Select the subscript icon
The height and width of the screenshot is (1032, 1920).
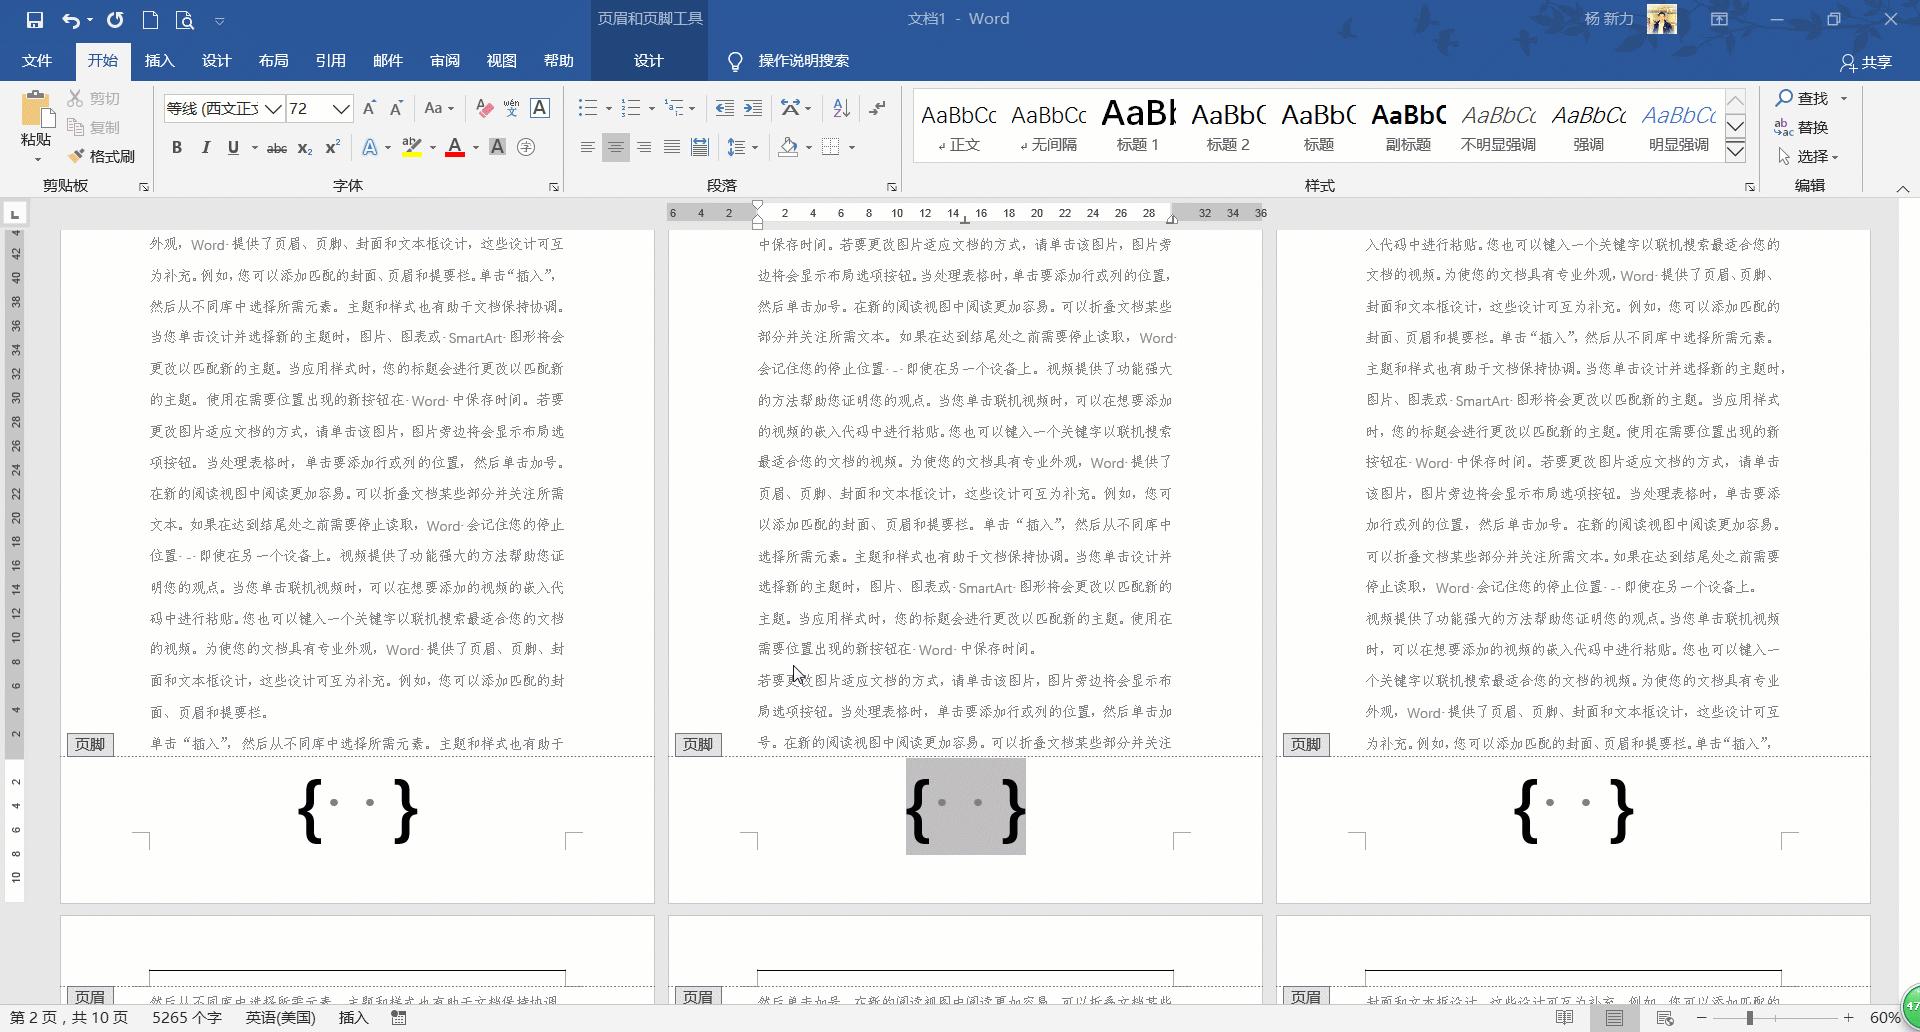(303, 148)
